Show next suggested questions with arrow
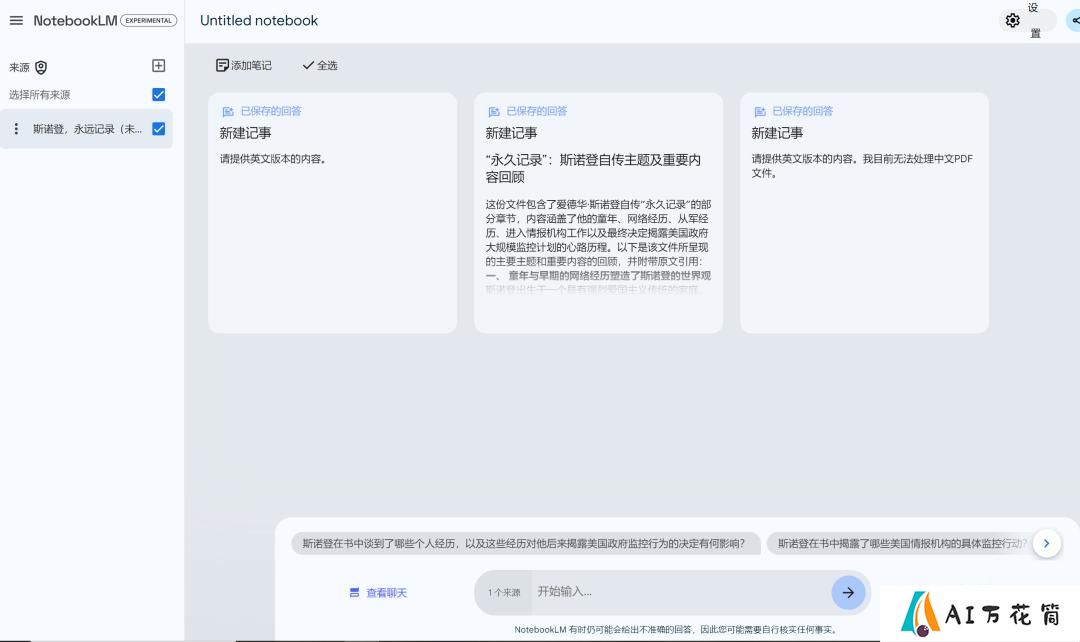Screen dimensions: 1080x642 pyautogui.click(x=1046, y=543)
